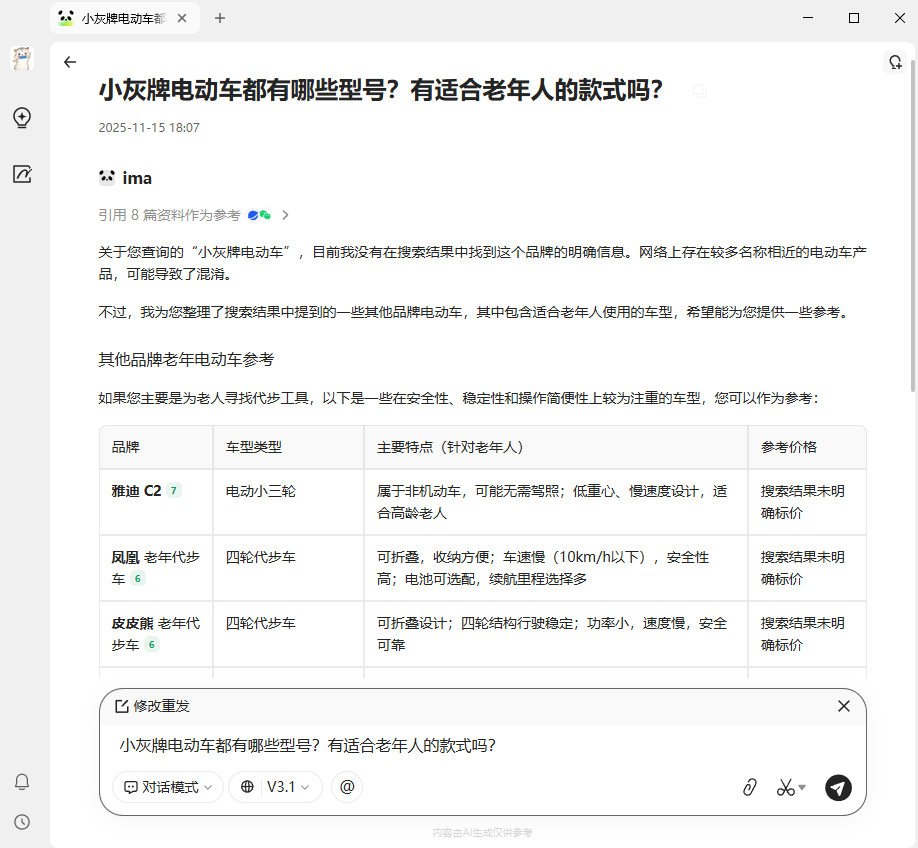Open history clock icon in sidebar

click(22, 822)
